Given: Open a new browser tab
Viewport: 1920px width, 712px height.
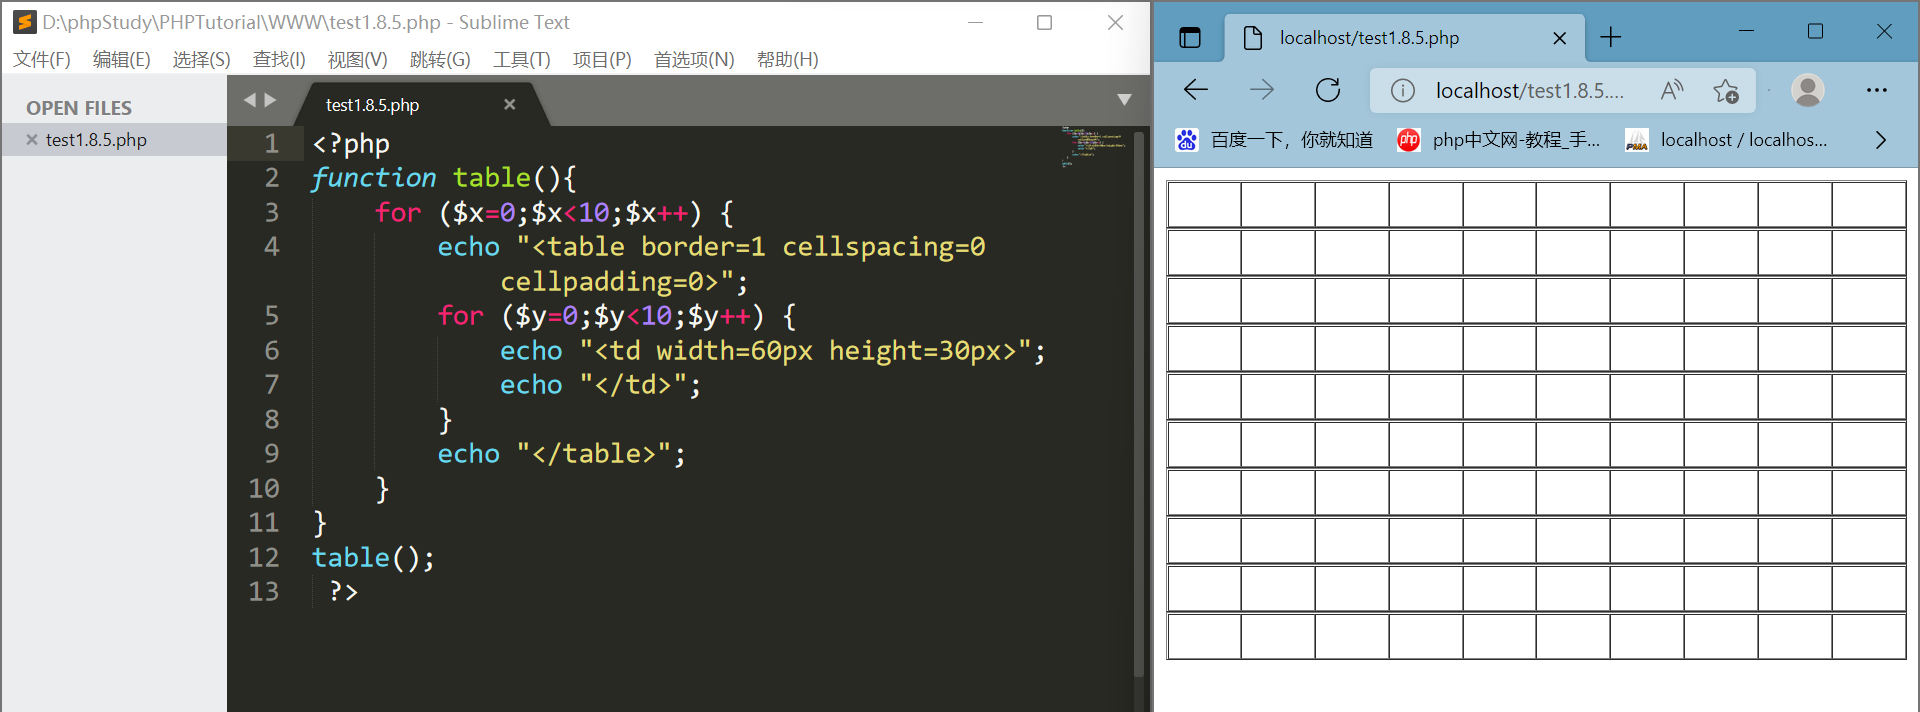Looking at the screenshot, I should point(1610,38).
